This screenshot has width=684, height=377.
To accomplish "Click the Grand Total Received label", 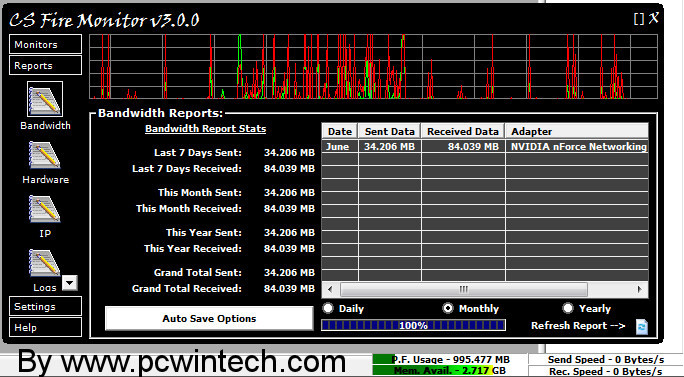I will (x=187, y=288).
